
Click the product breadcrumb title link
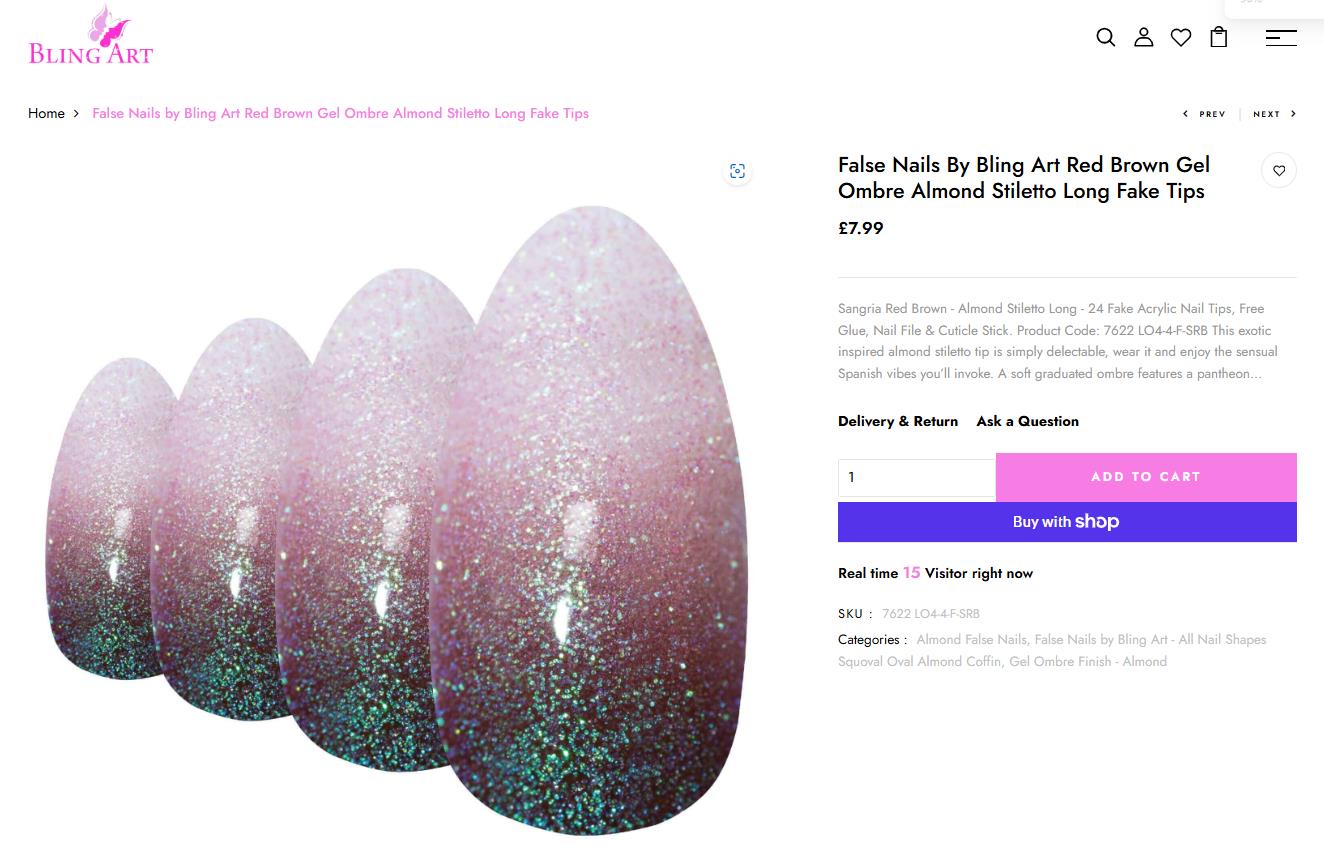point(340,113)
